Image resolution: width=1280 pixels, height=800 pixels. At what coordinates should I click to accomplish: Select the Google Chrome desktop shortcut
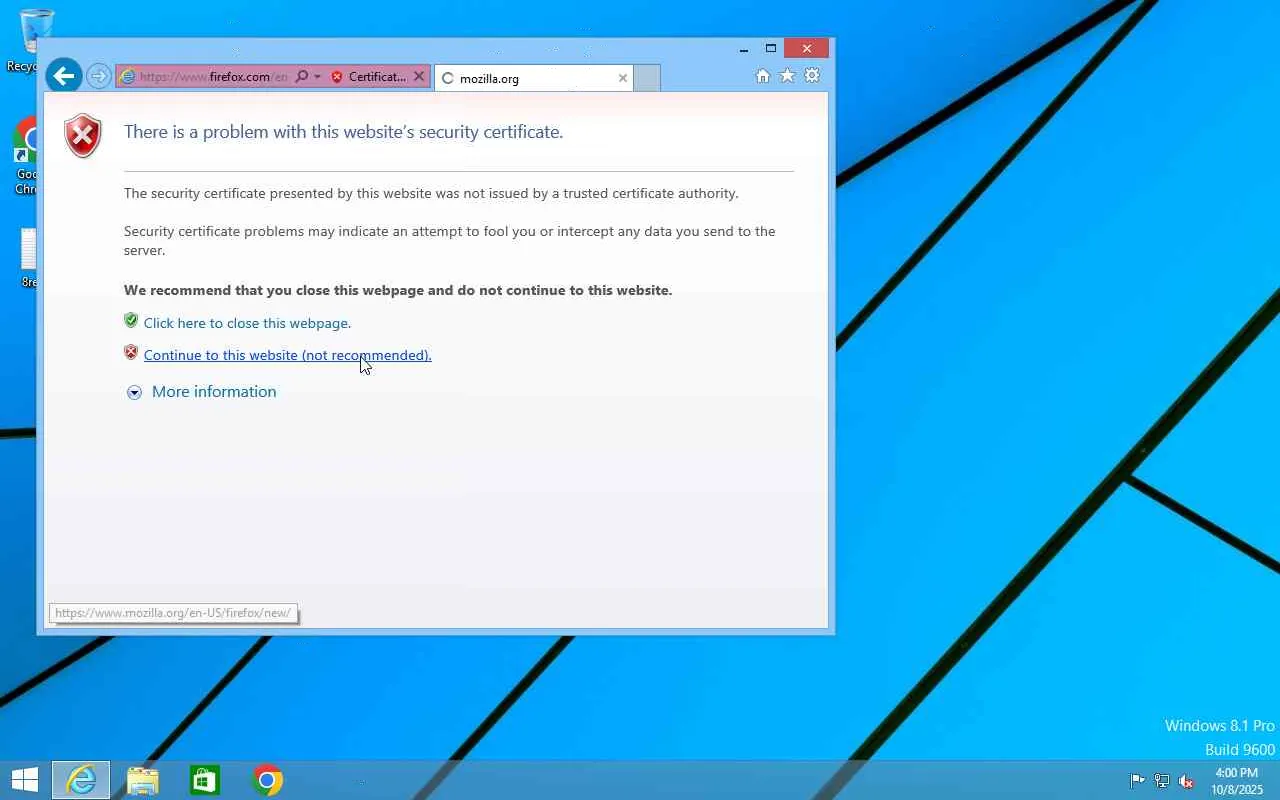(27, 157)
